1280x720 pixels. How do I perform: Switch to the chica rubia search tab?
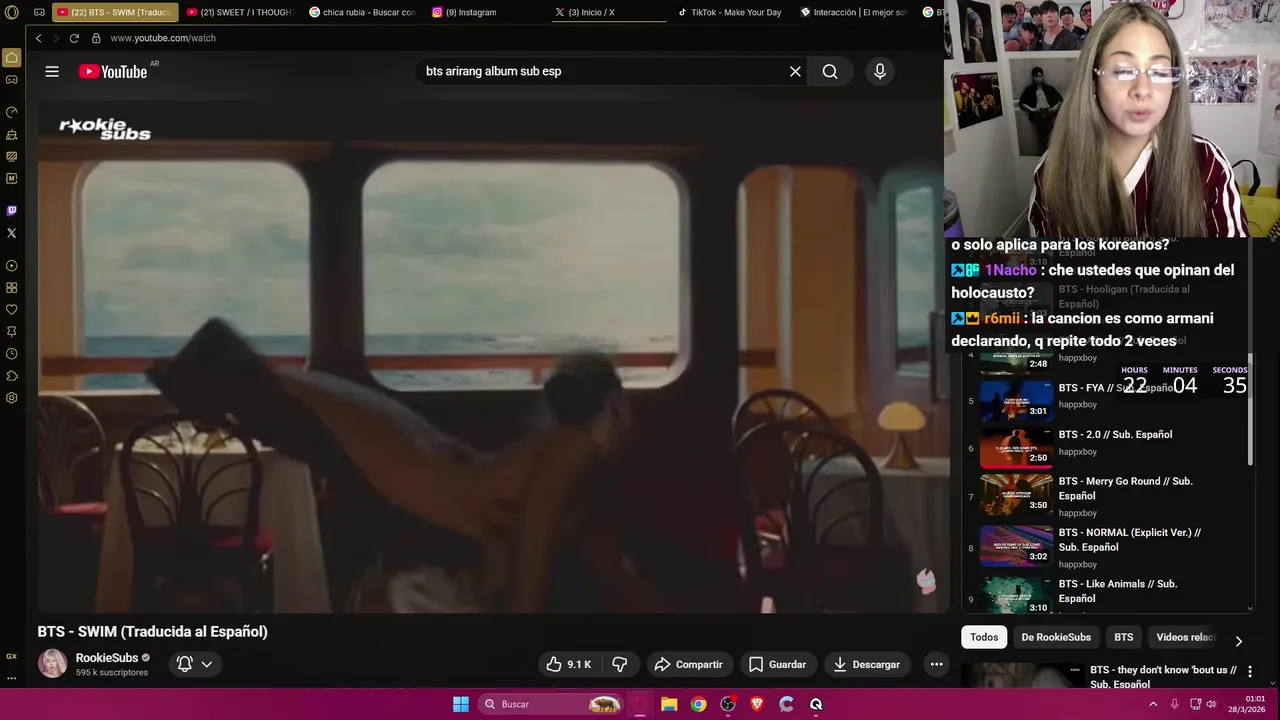pyautogui.click(x=362, y=12)
